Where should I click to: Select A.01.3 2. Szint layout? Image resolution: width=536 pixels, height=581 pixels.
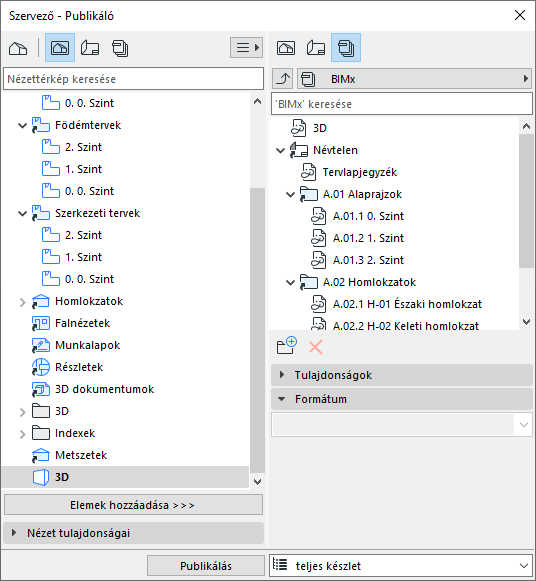pyautogui.click(x=368, y=260)
